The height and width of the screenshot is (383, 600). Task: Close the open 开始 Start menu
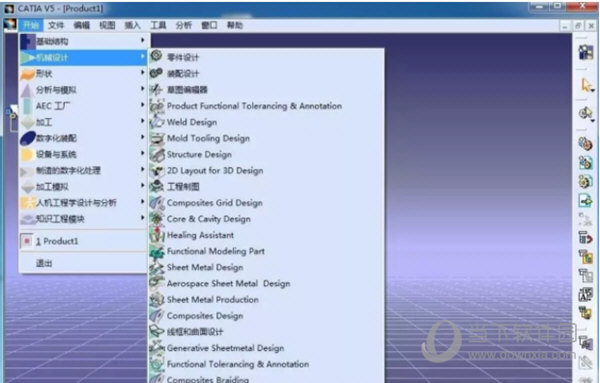tap(31, 25)
